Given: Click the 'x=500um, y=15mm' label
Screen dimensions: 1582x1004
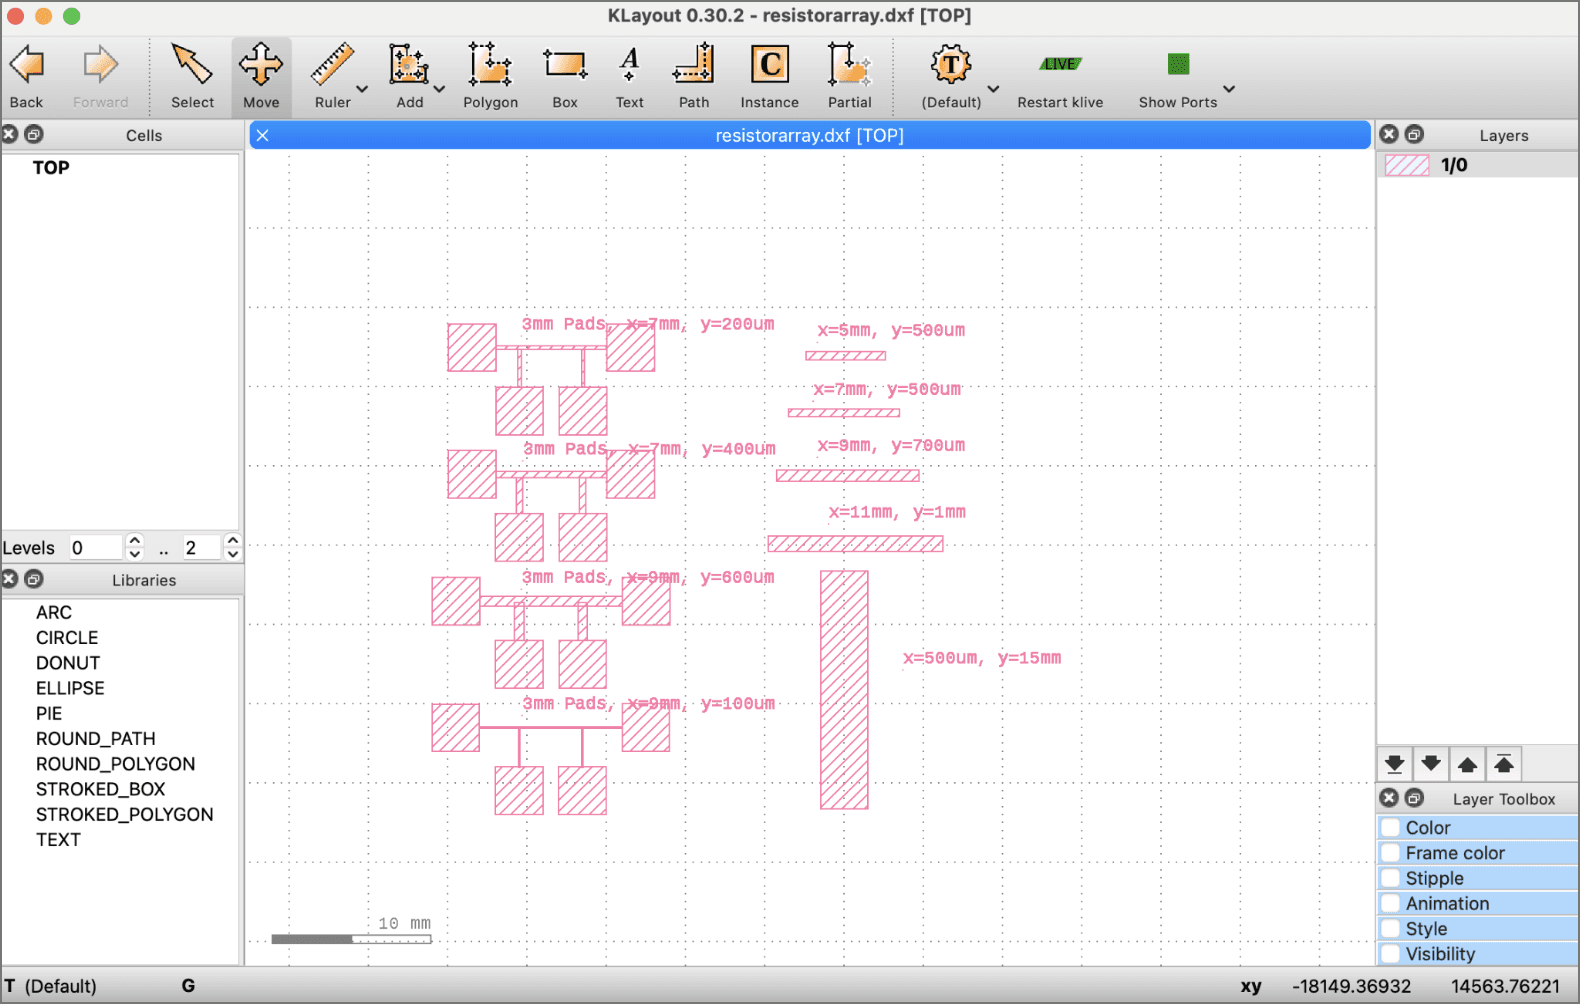Looking at the screenshot, I should pyautogui.click(x=982, y=658).
